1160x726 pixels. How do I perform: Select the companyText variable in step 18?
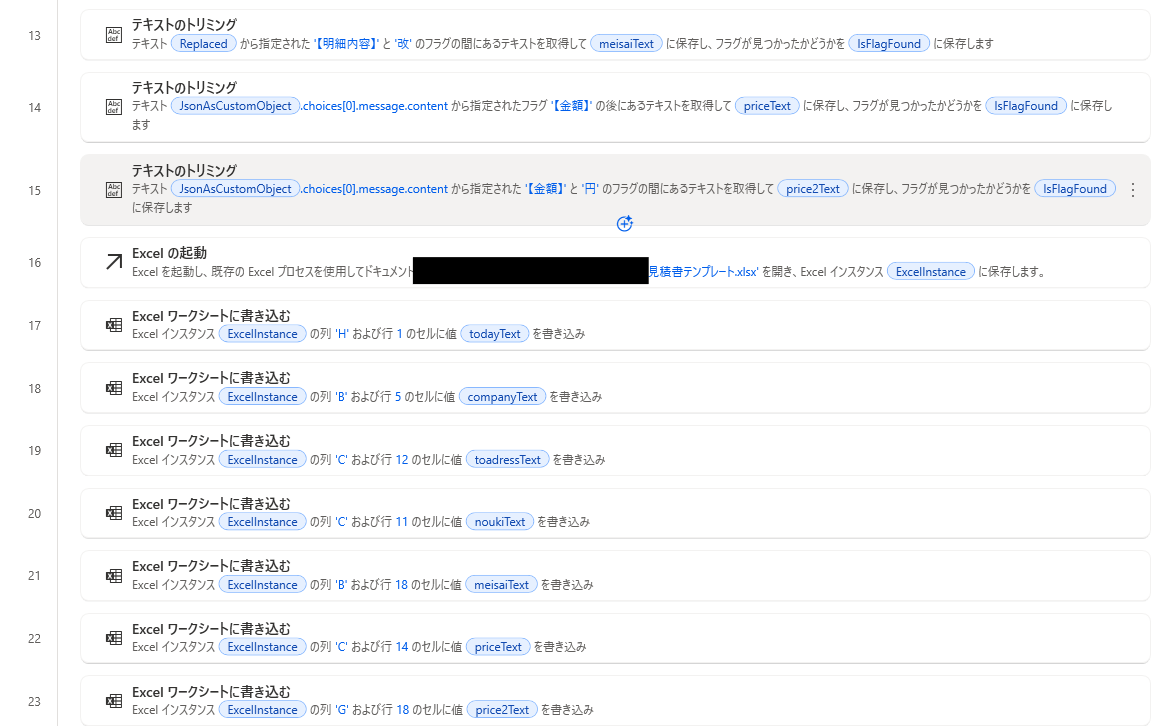(x=502, y=397)
